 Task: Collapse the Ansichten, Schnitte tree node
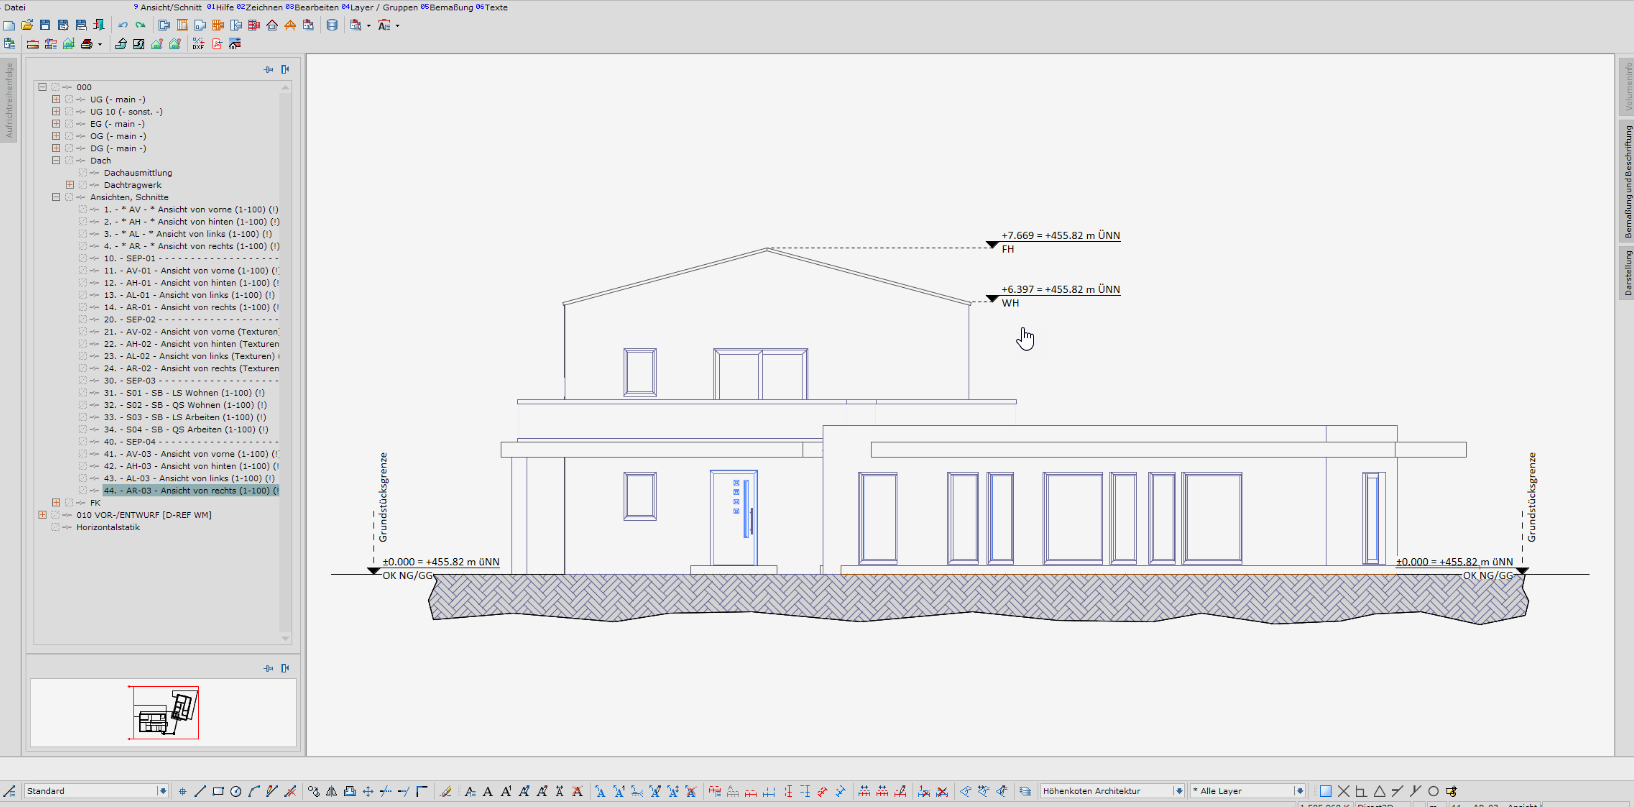coord(56,197)
